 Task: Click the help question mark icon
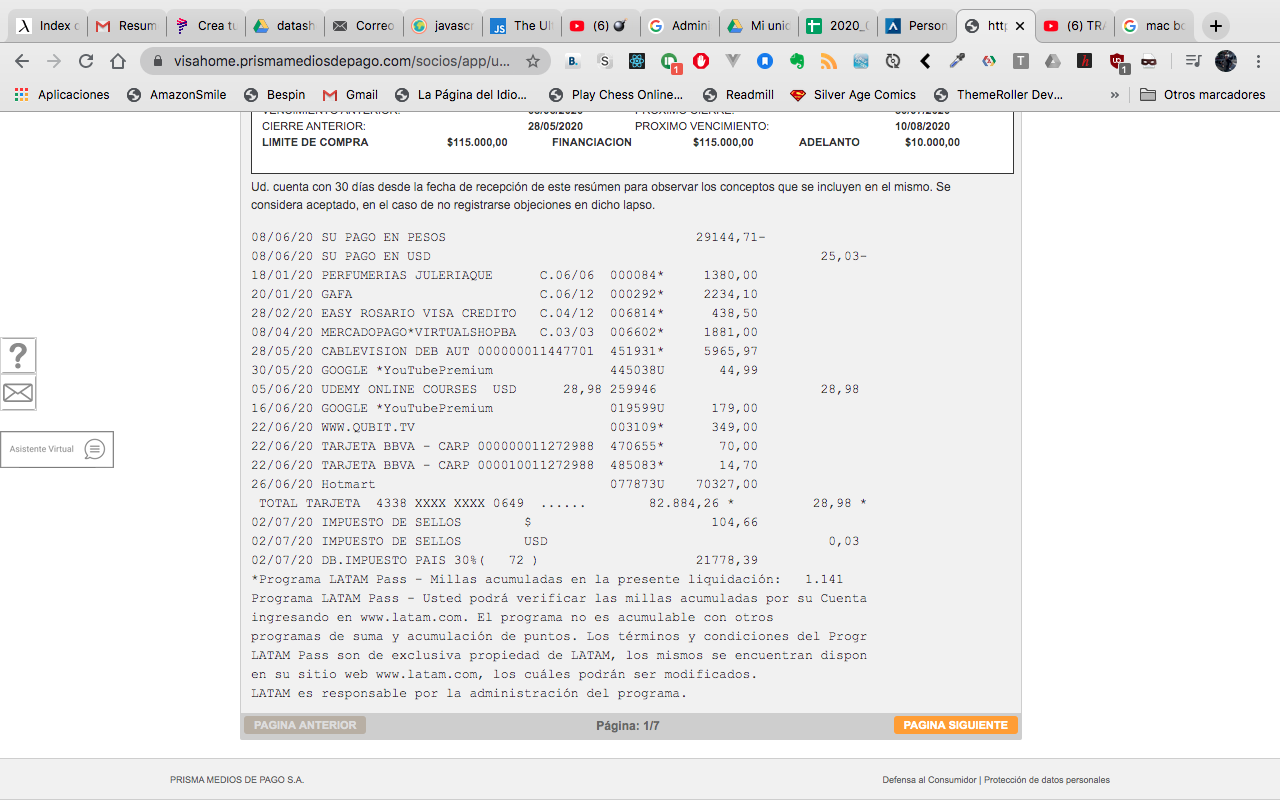pos(18,356)
